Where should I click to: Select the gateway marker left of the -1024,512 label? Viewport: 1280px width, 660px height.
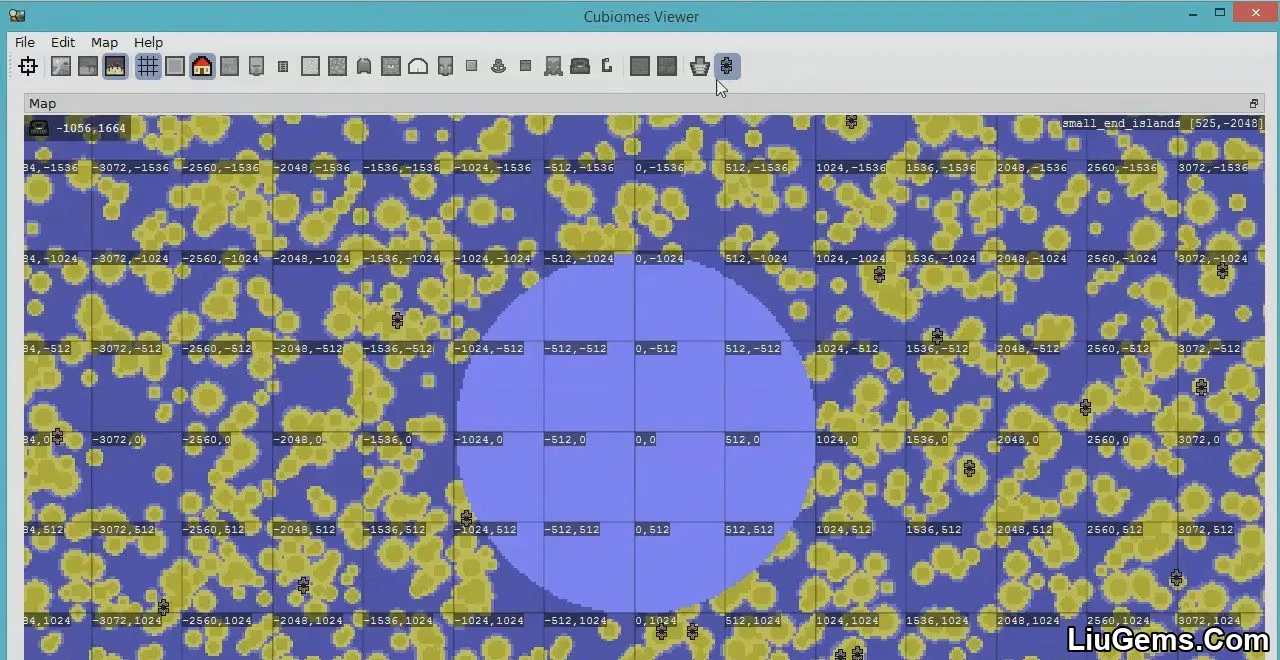coord(466,518)
